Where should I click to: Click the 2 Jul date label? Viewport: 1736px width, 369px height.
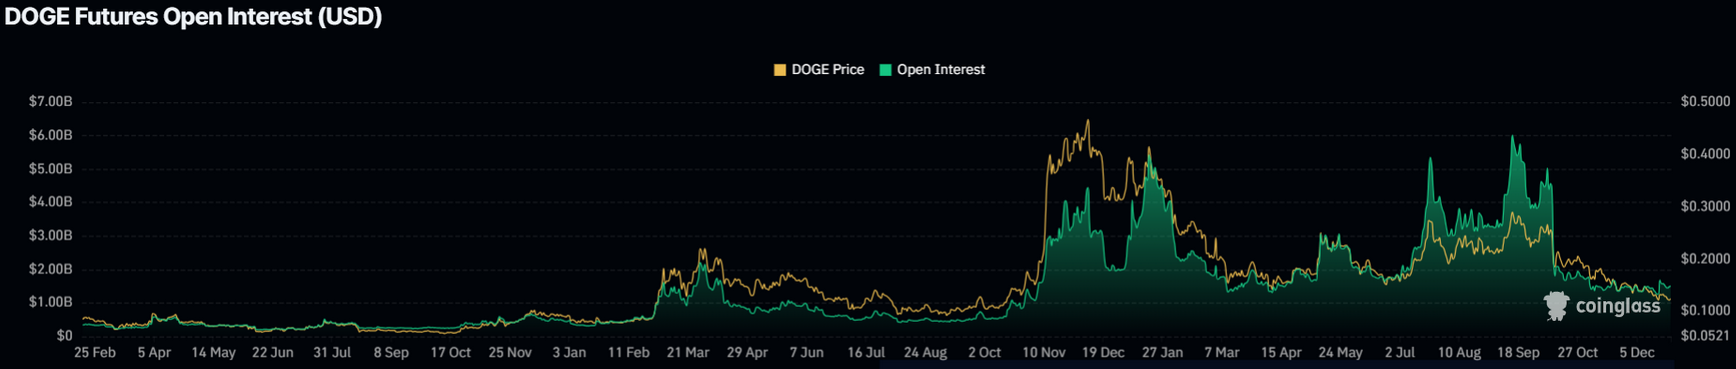point(1399,353)
